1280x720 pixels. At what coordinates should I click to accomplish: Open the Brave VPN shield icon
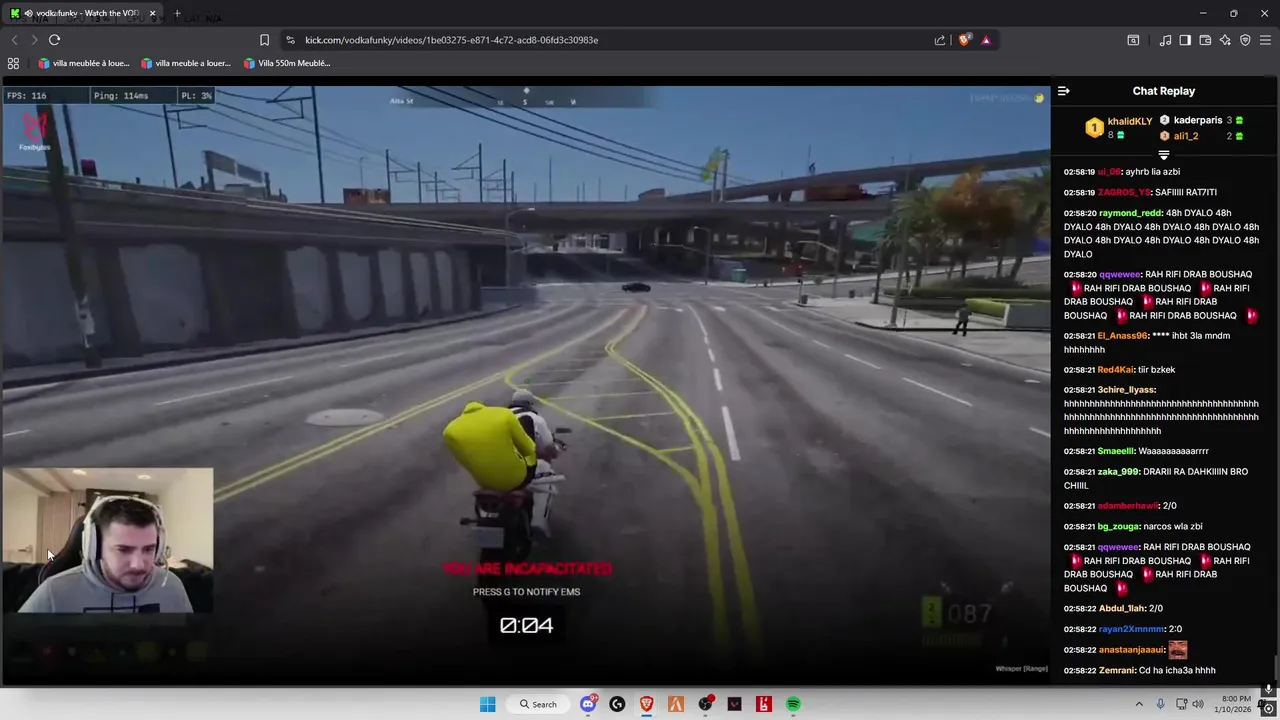1245,40
